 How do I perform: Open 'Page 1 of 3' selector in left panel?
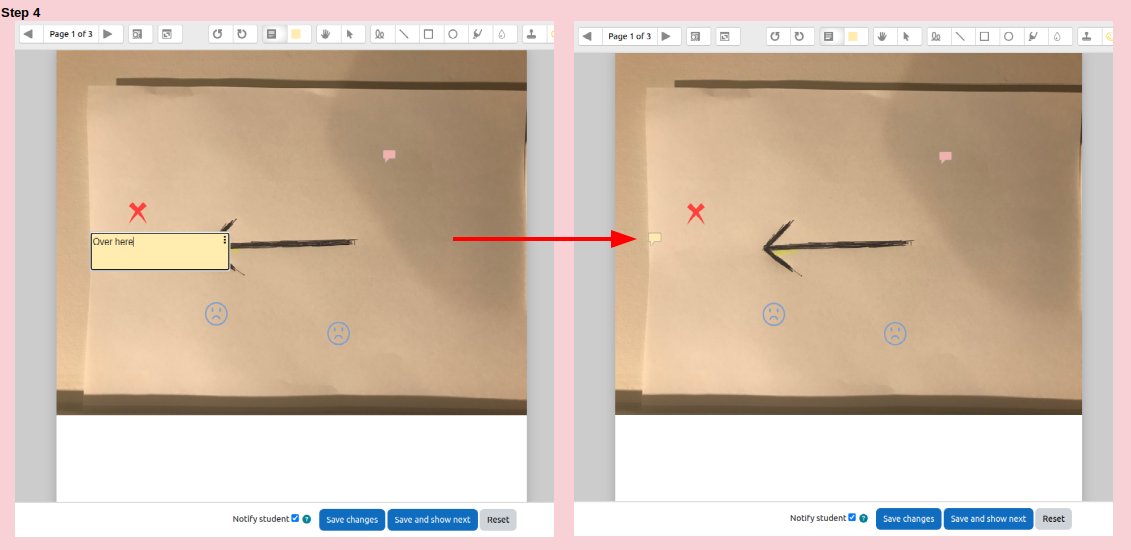(71, 34)
